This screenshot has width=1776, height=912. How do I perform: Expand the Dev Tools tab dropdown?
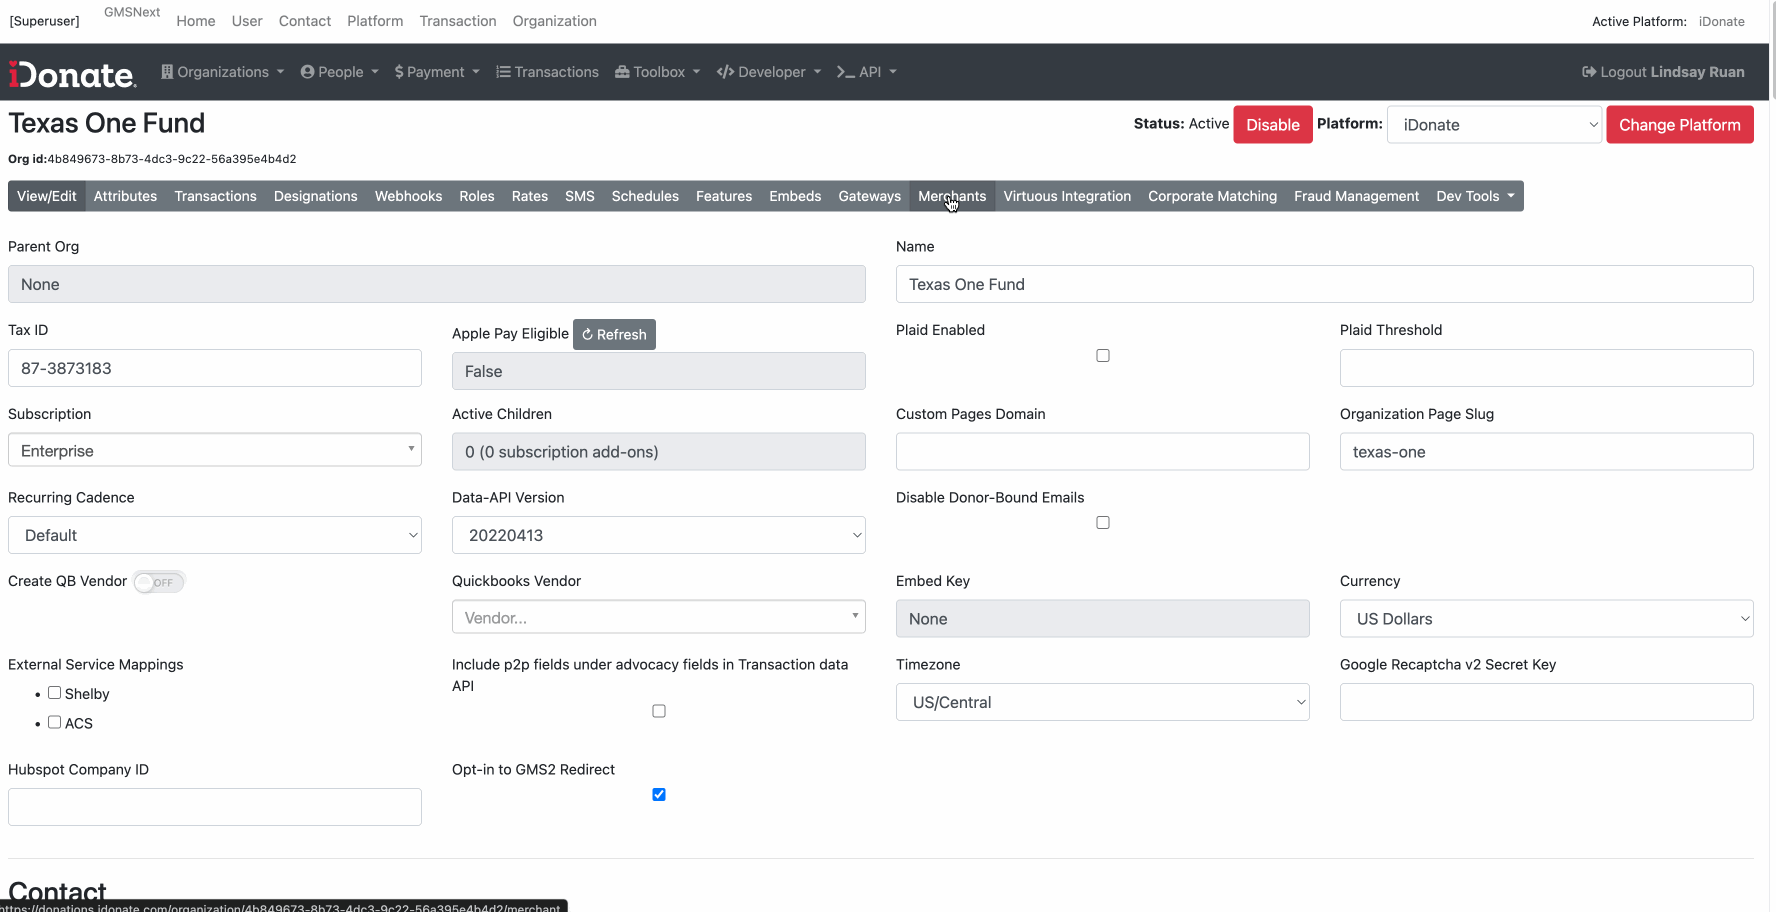click(1475, 196)
